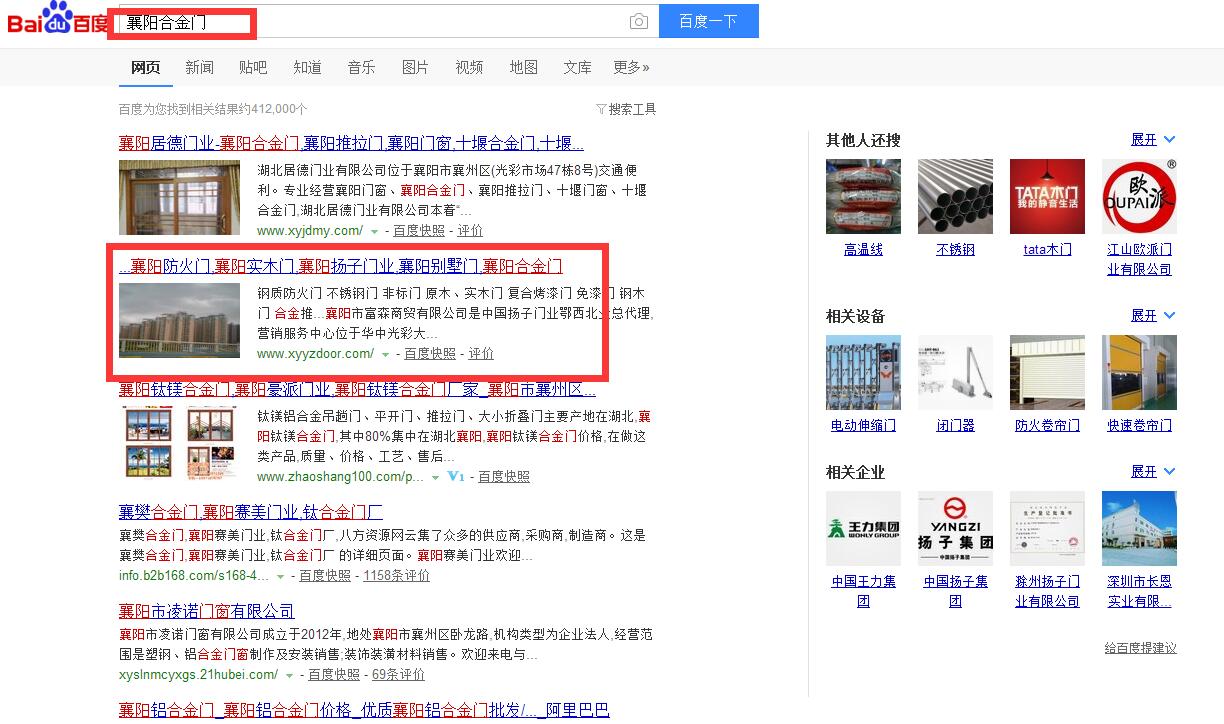Click the apartment buildings result thumbnail

point(179,320)
